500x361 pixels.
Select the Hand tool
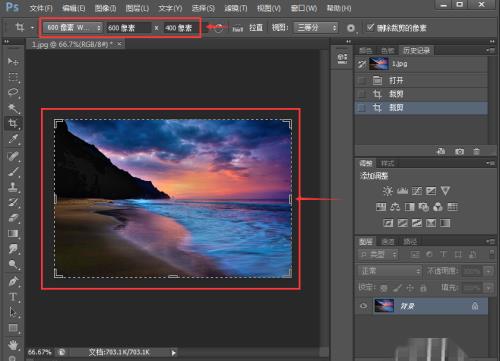(x=13, y=345)
